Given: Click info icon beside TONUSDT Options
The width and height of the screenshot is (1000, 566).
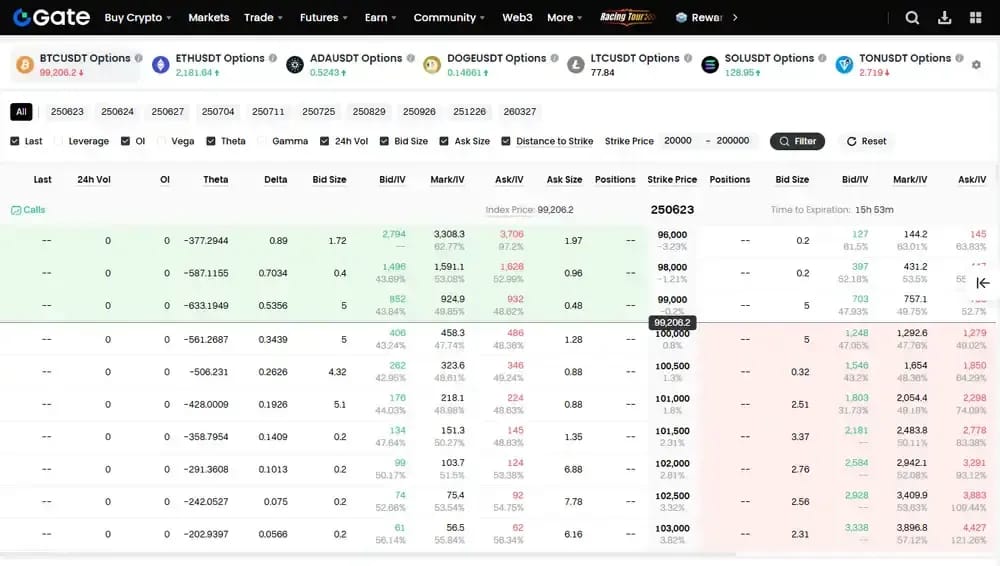Looking at the screenshot, I should point(959,58).
